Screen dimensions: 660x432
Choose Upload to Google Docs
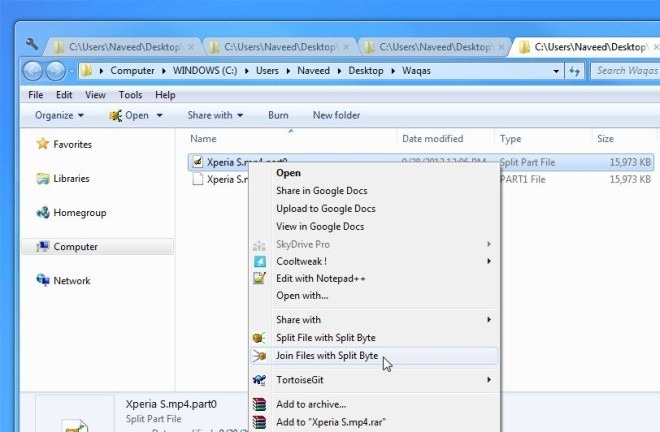click(374, 209)
